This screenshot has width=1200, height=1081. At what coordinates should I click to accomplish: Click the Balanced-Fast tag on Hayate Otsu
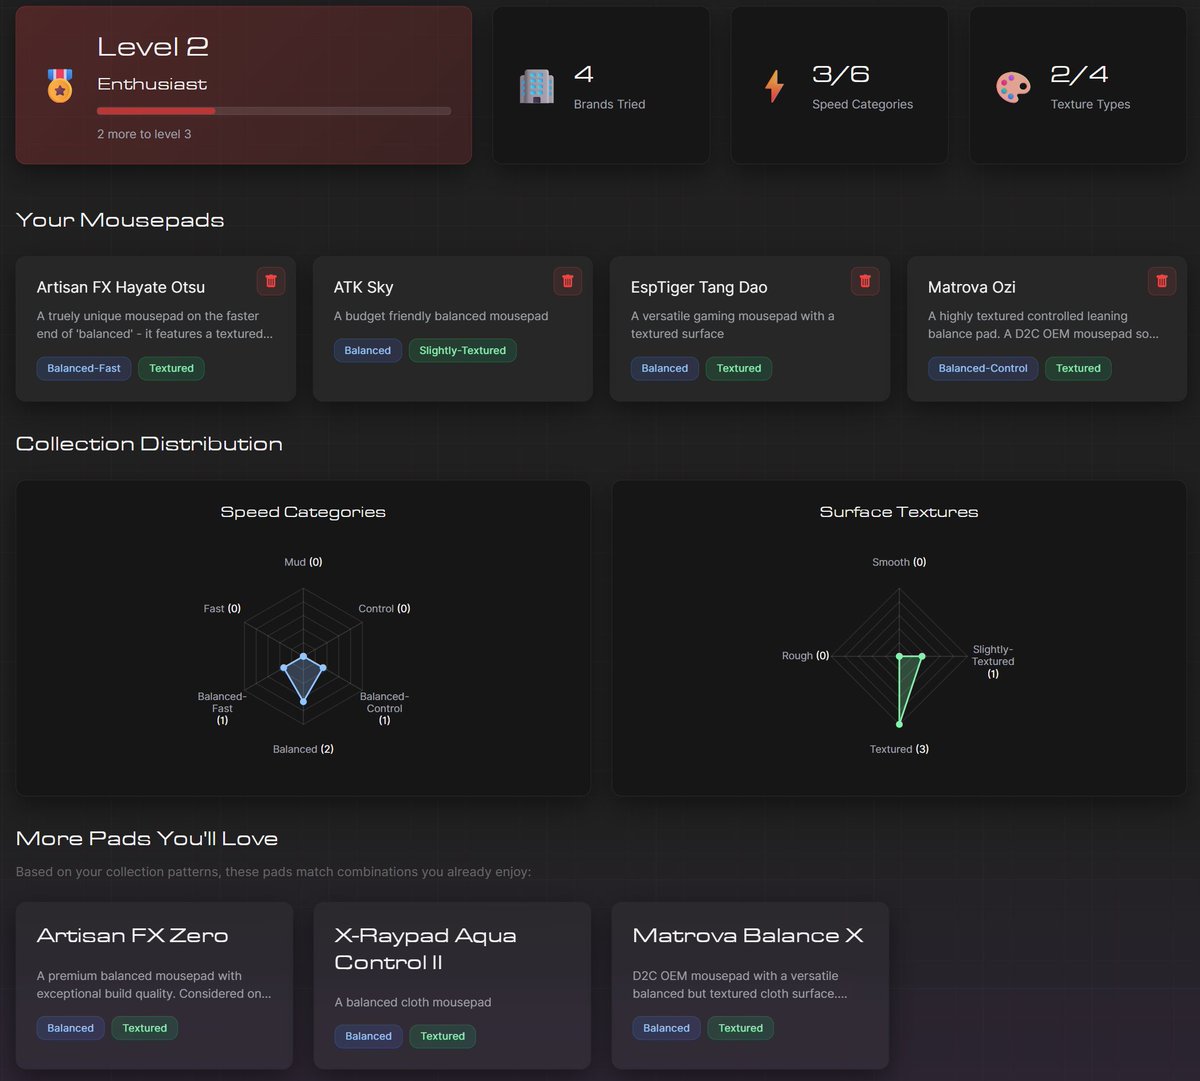pos(84,368)
